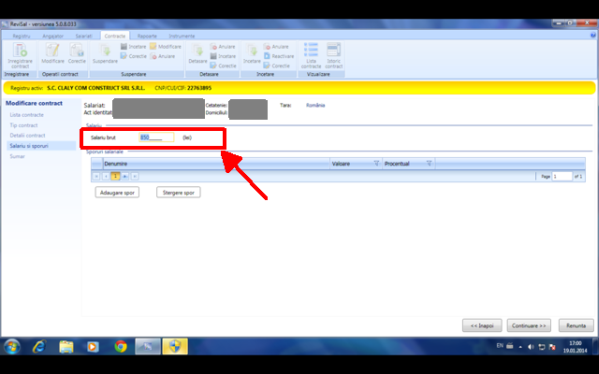Select Salariu si sporuri wizard step
The height and width of the screenshot is (374, 599).
click(x=41, y=146)
